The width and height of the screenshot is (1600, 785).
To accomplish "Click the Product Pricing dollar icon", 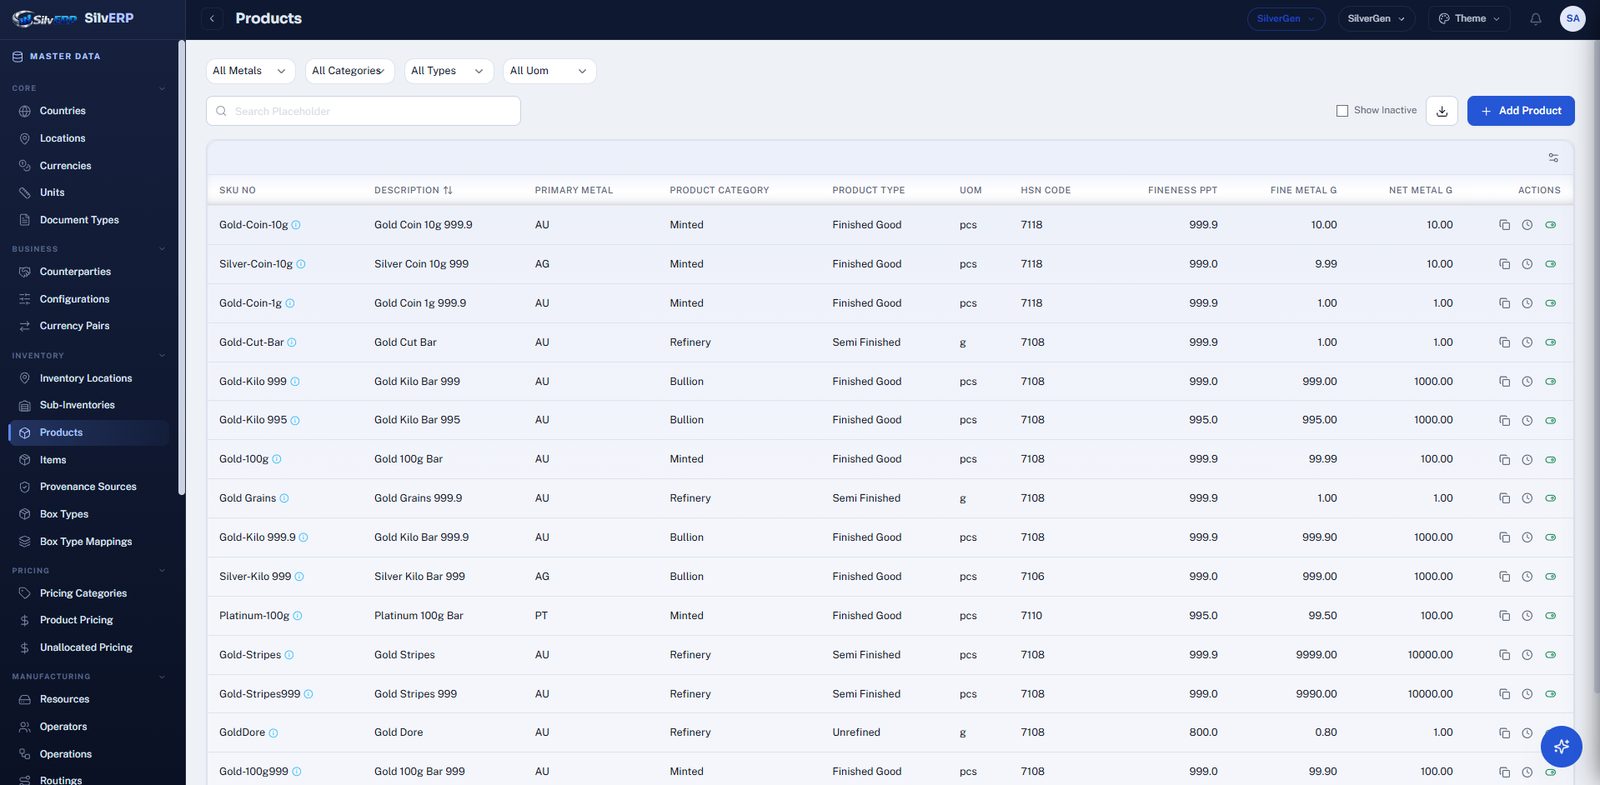I will click(25, 620).
